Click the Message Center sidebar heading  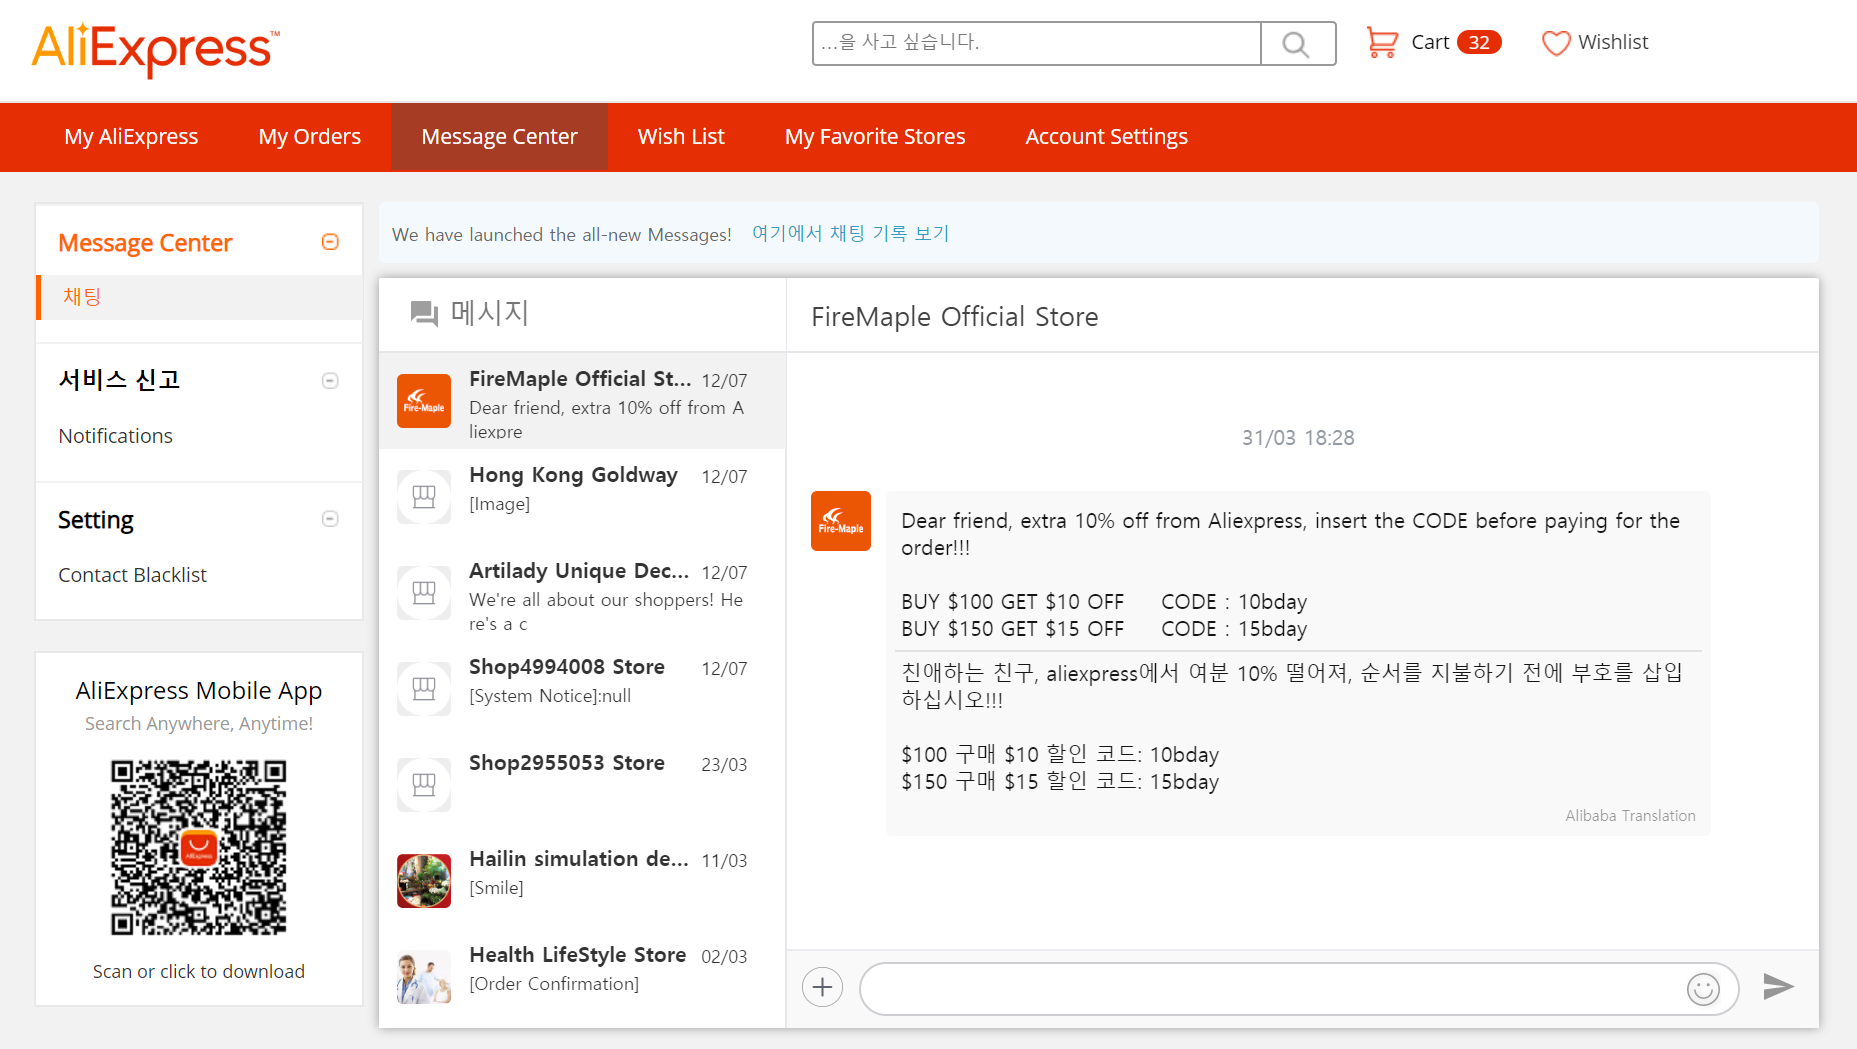point(145,243)
